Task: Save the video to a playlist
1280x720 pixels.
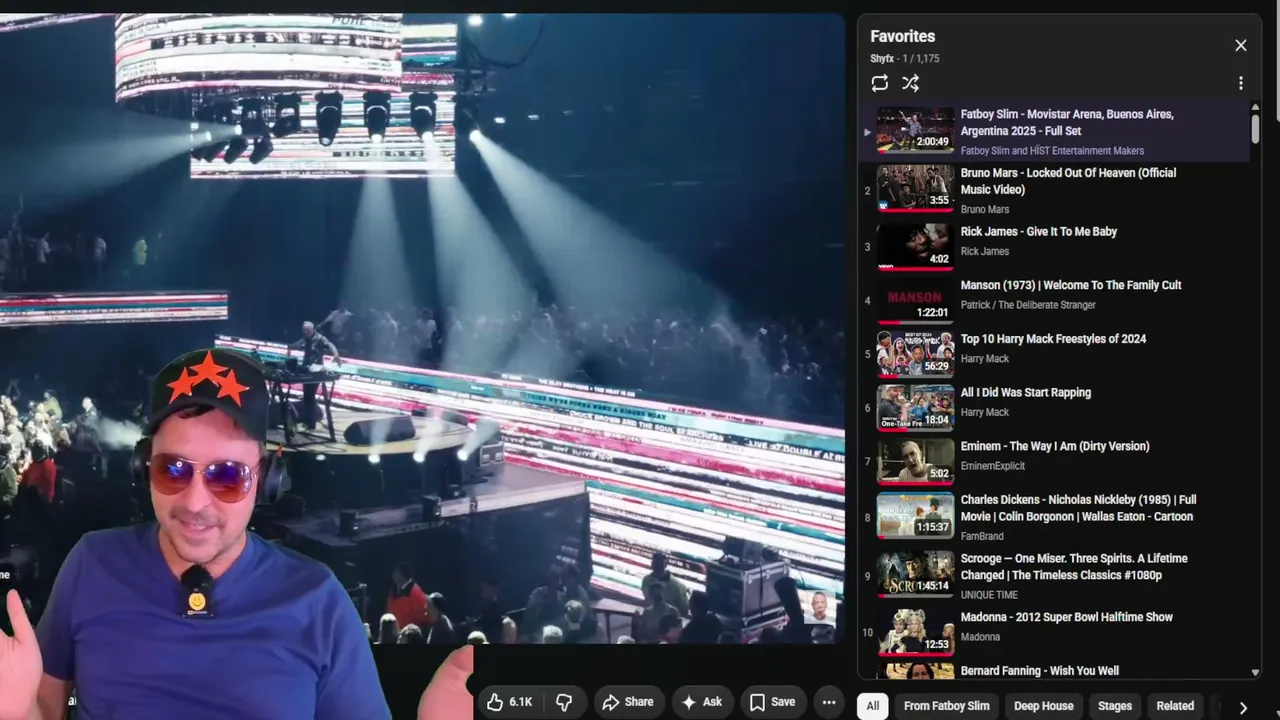Action: pos(772,702)
